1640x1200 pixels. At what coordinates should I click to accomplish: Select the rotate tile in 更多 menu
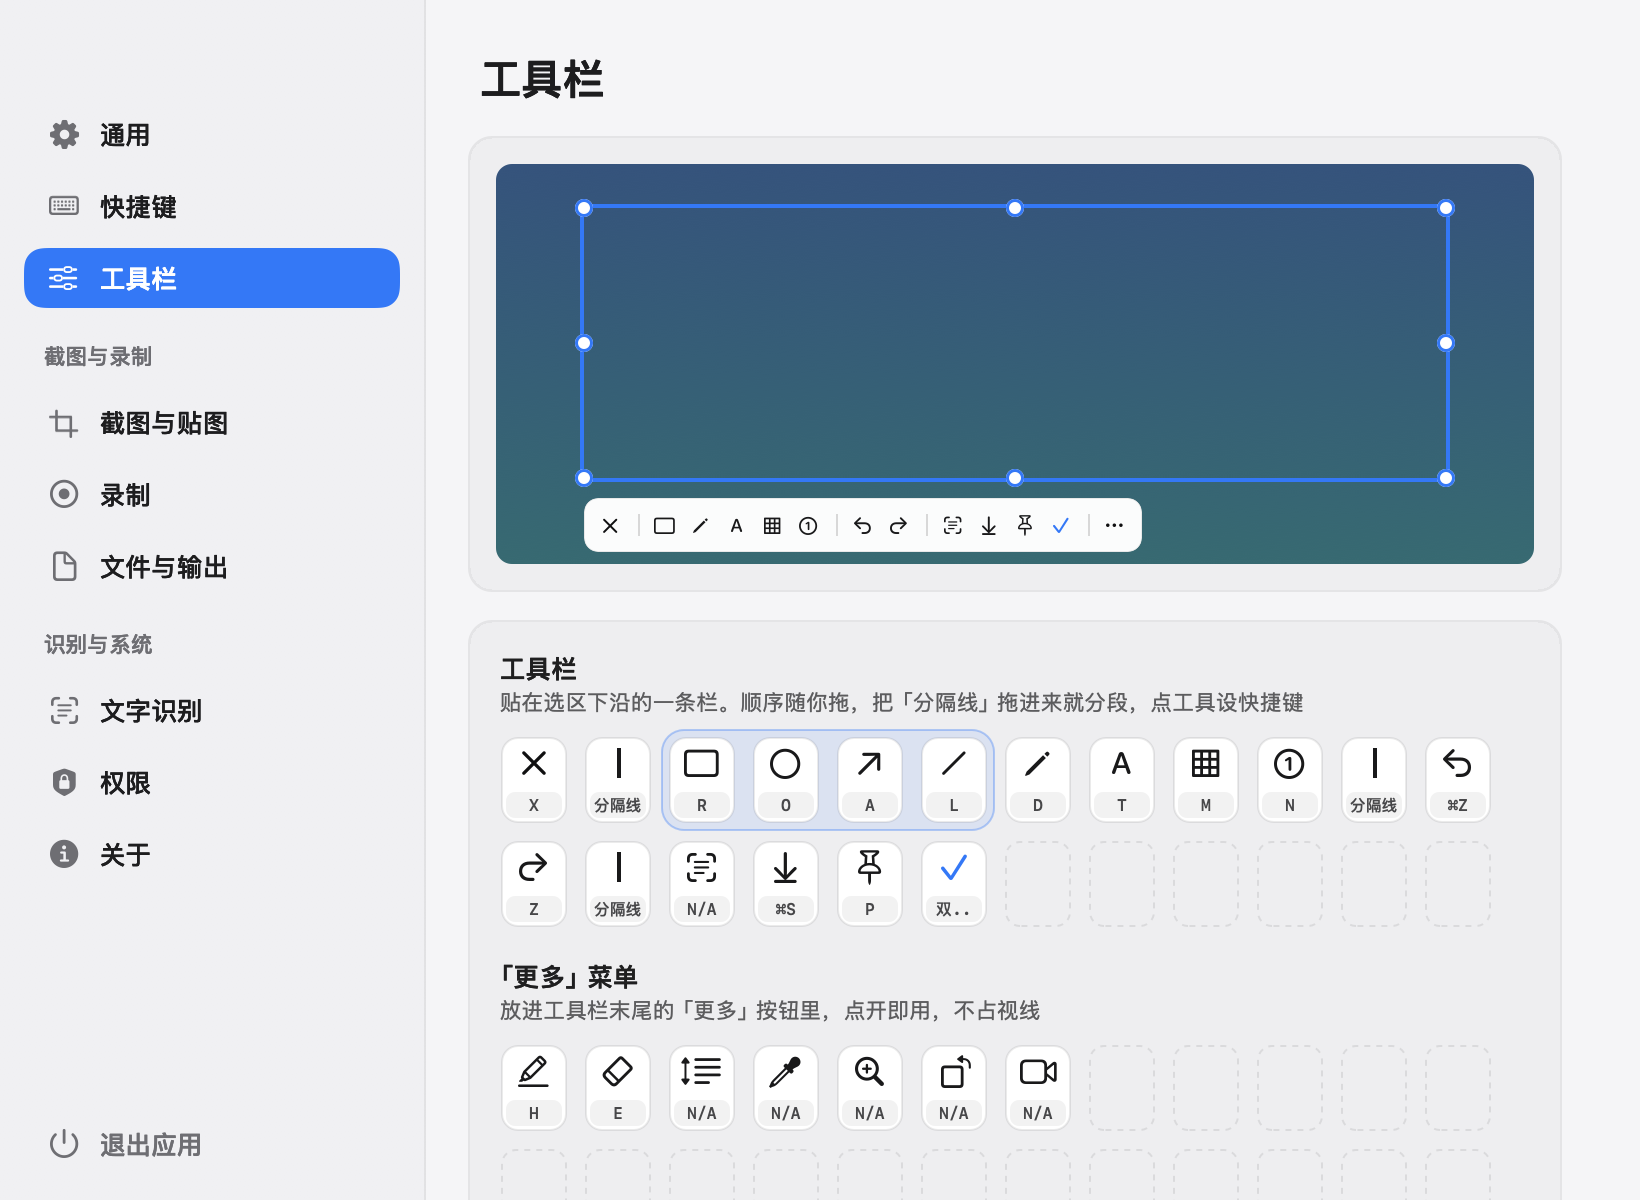point(954,1088)
